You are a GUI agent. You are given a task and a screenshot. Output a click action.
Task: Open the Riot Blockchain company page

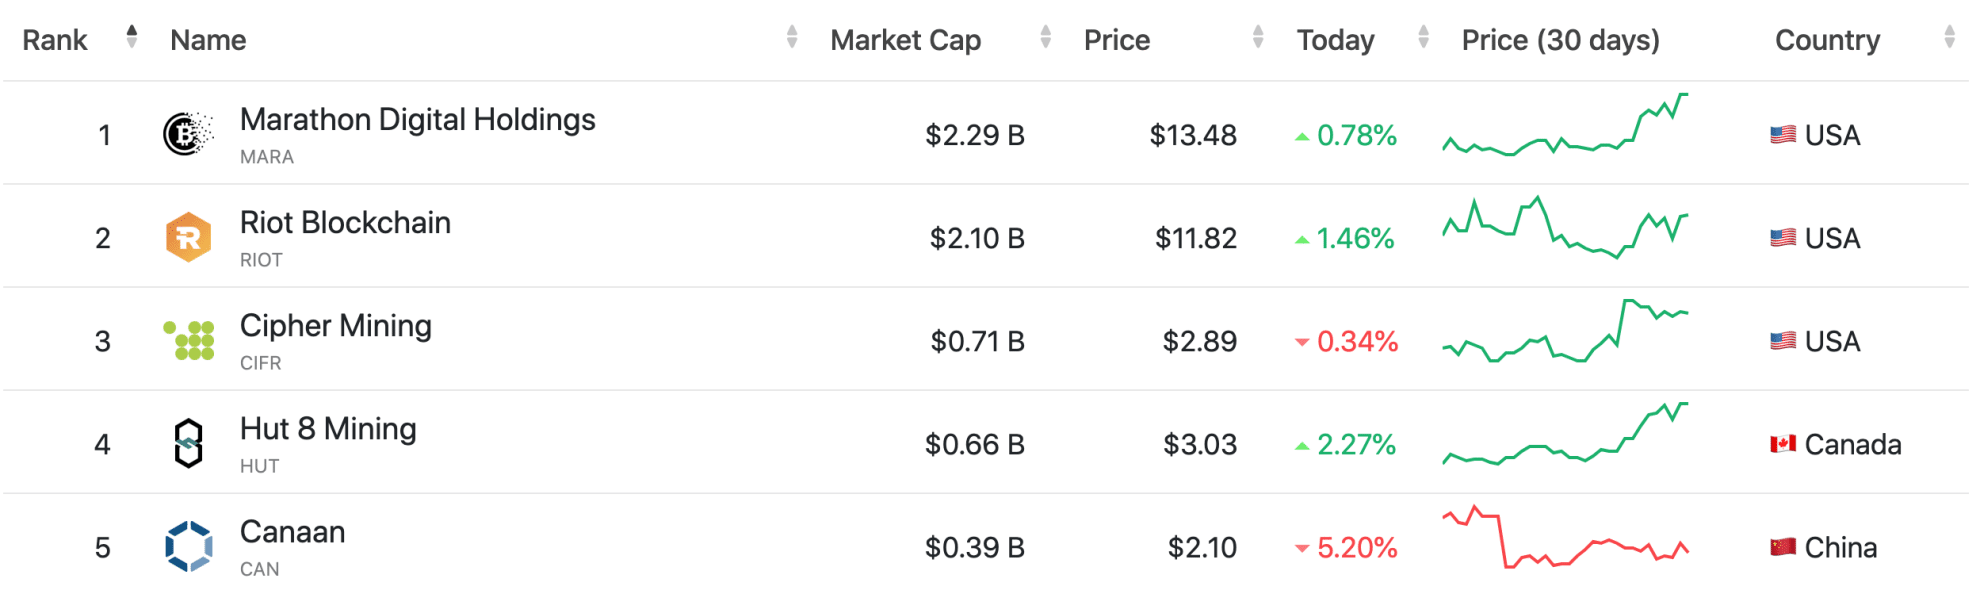pyautogui.click(x=344, y=222)
